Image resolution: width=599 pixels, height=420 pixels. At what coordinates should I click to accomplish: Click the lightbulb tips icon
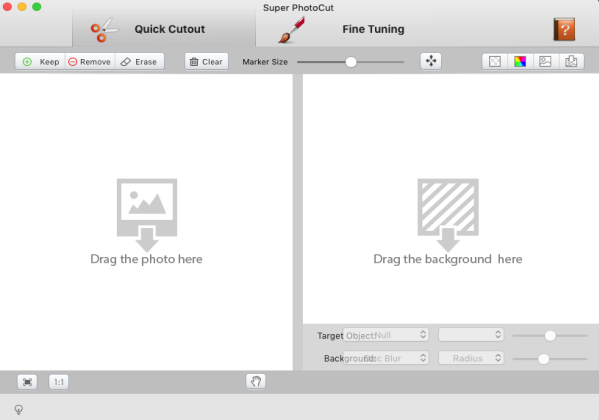click(18, 410)
